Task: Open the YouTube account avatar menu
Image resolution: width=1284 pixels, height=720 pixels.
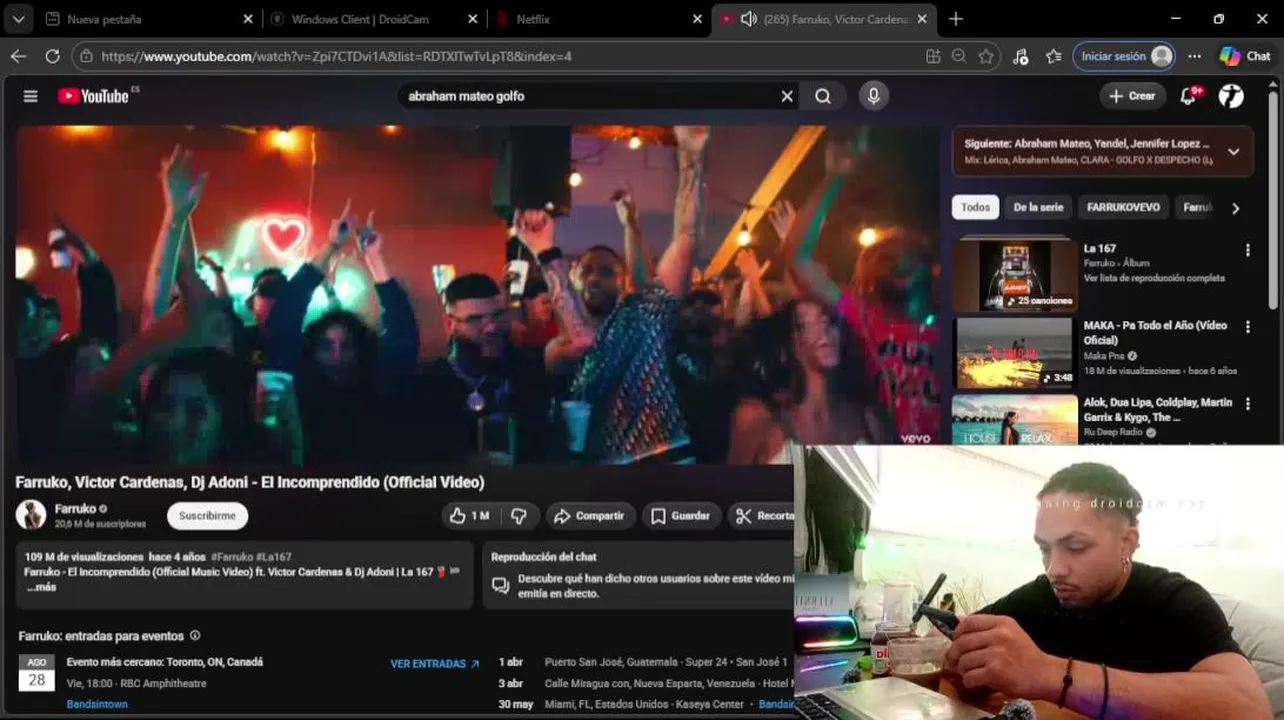Action: [x=1231, y=96]
